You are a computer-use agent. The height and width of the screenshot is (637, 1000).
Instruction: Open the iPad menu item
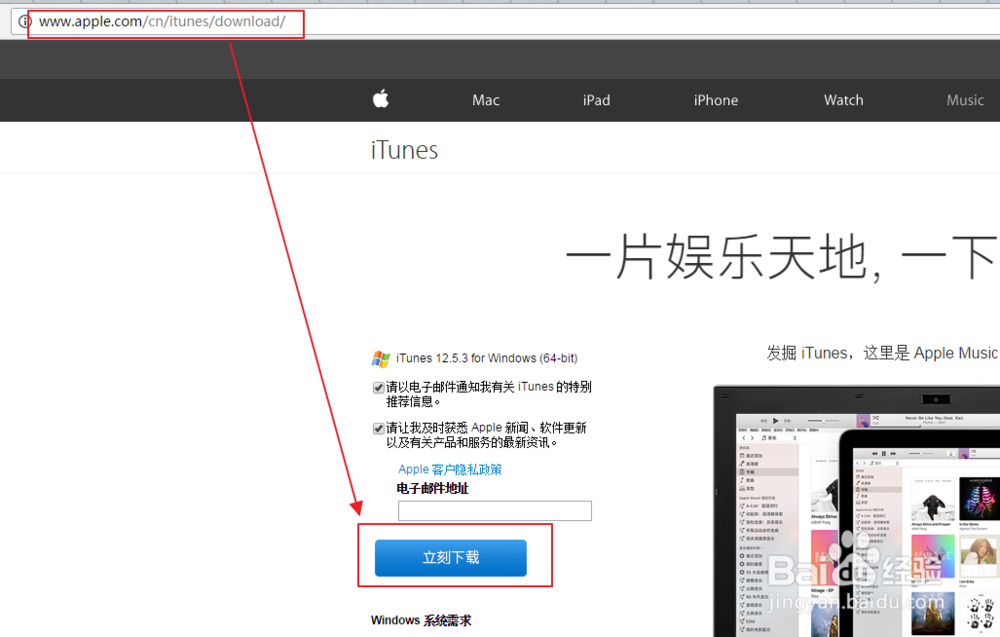pos(596,100)
